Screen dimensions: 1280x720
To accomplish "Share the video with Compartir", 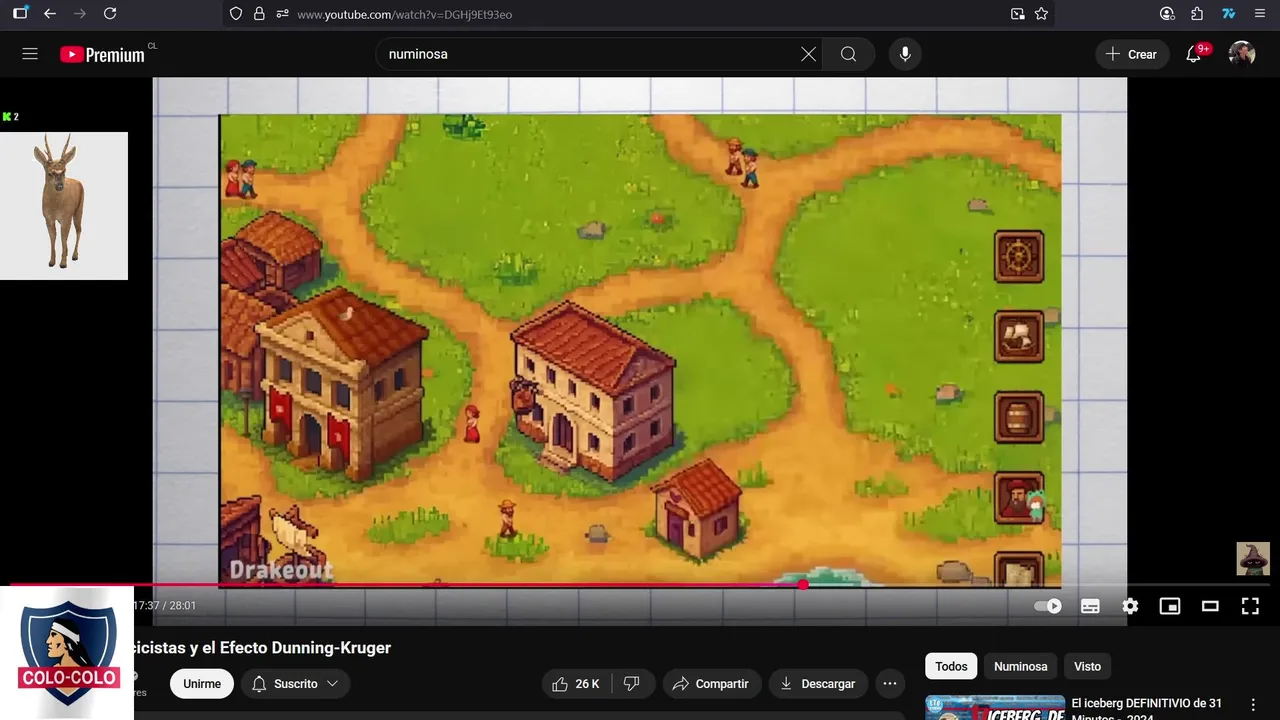I will pyautogui.click(x=711, y=684).
